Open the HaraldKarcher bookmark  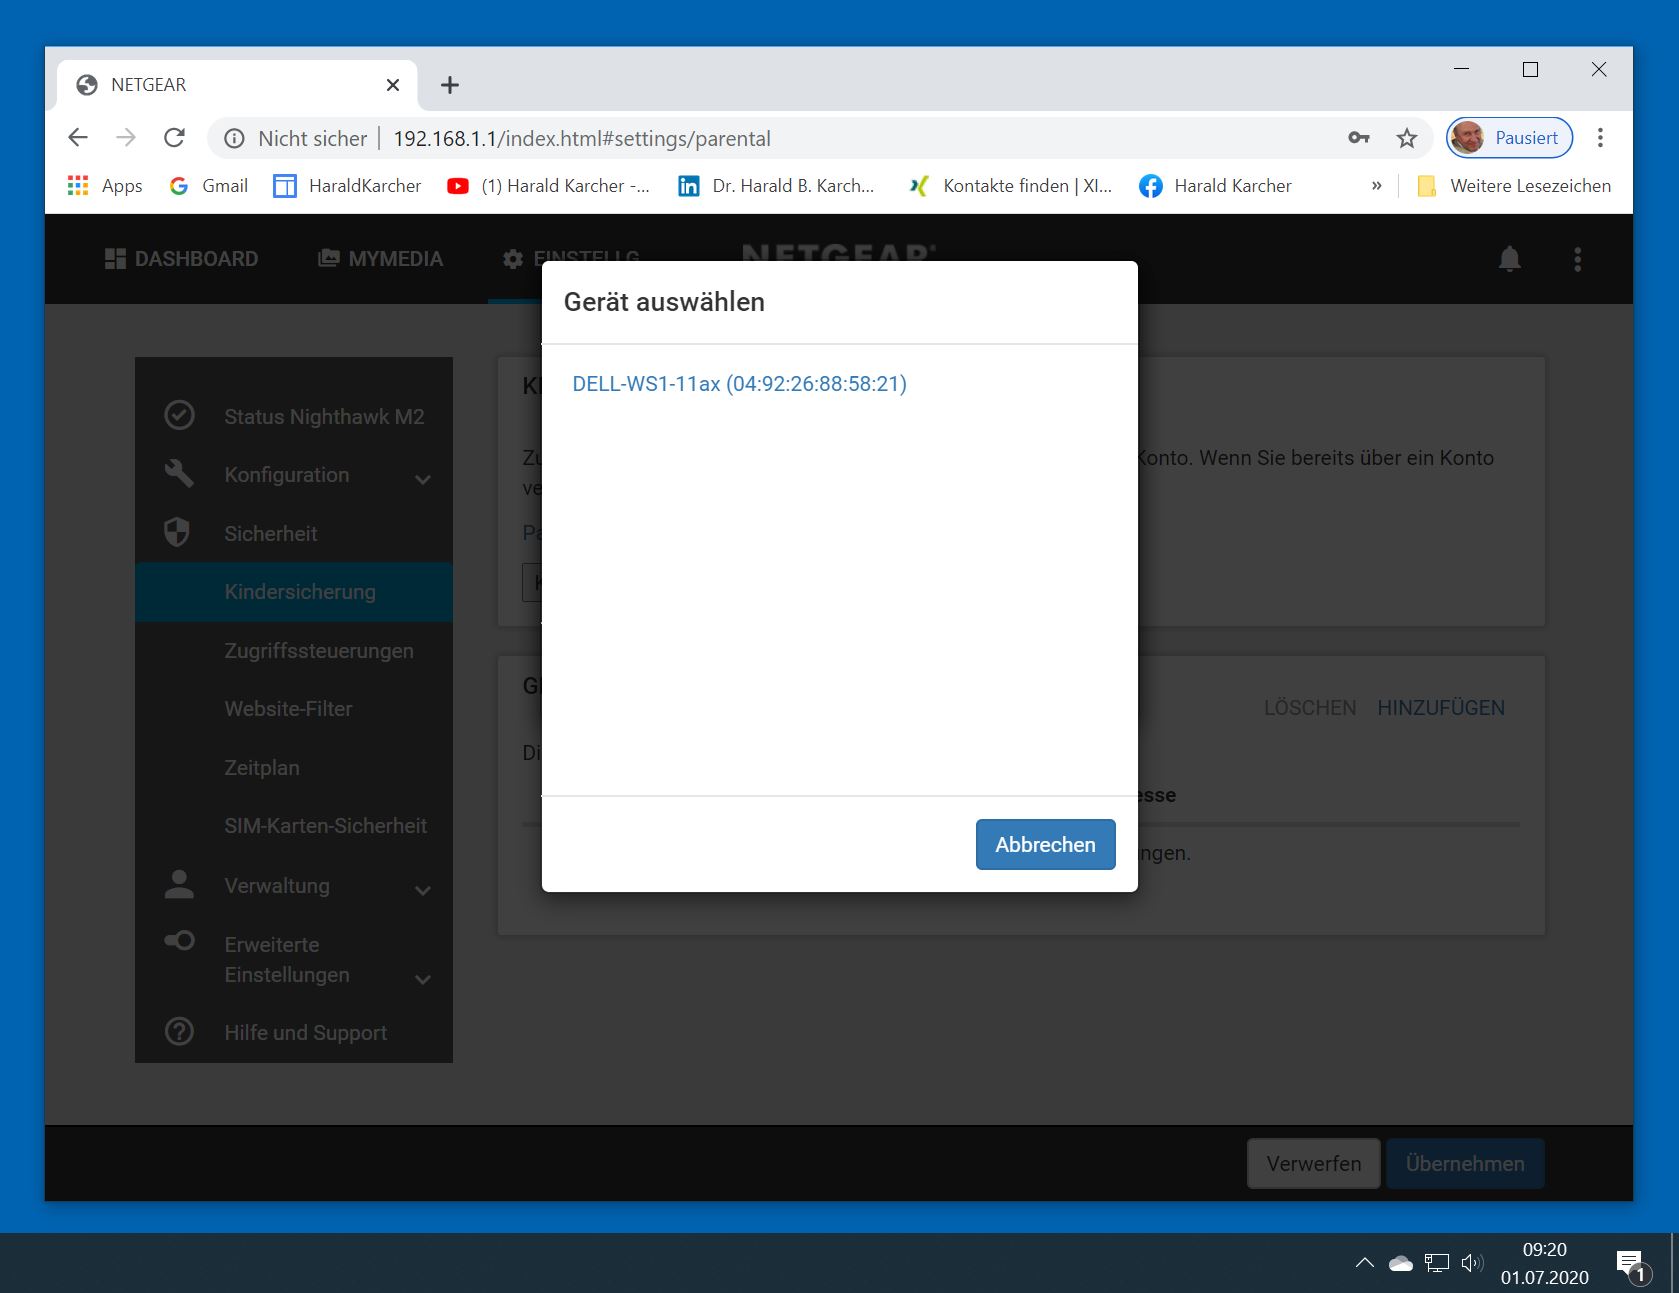[347, 186]
